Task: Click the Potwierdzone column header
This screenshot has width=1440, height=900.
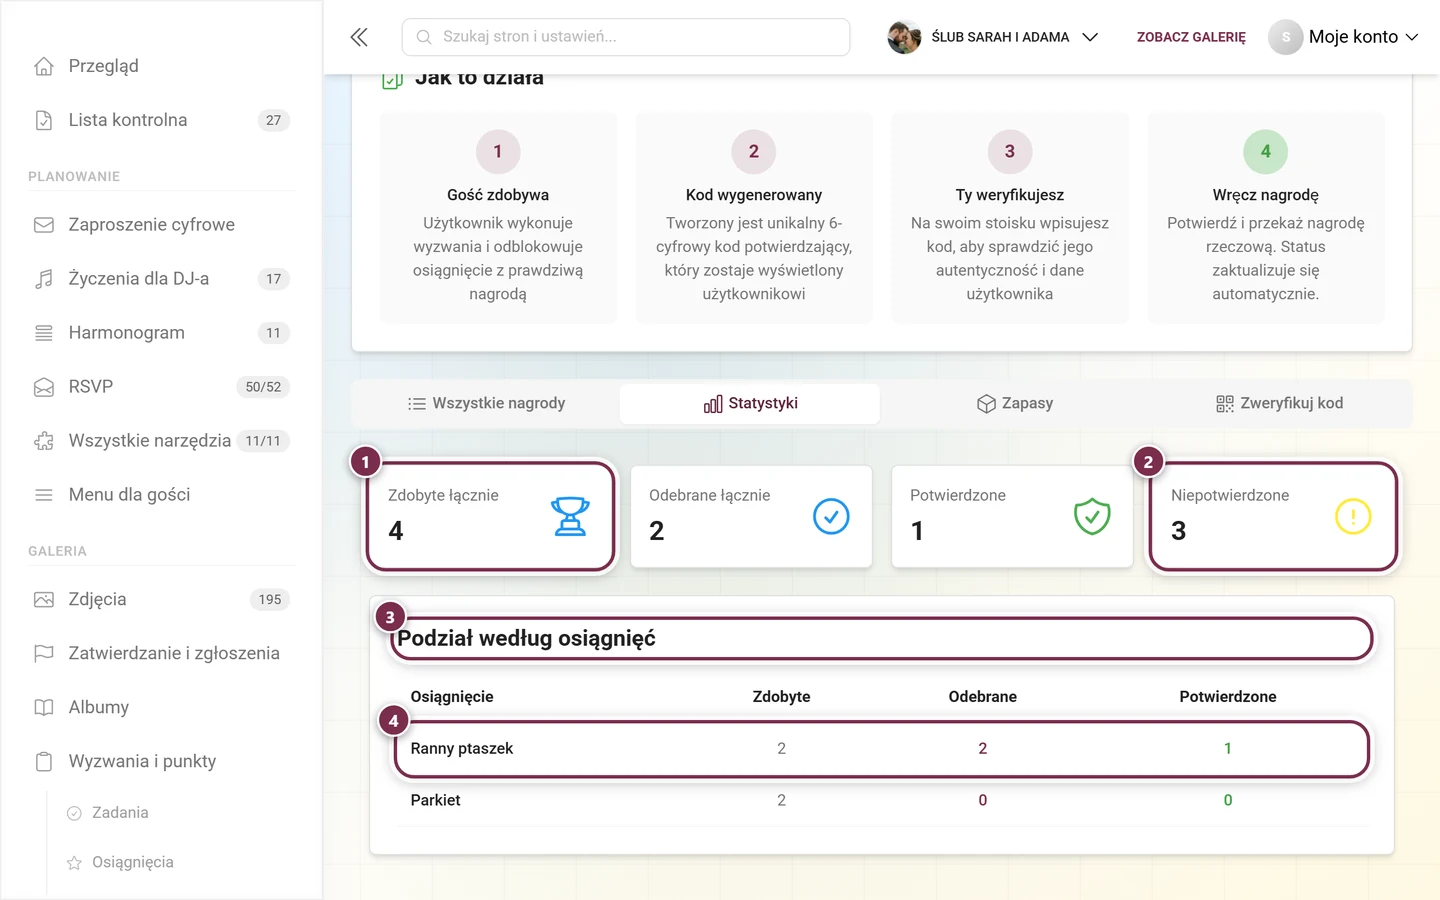Action: 1228,697
